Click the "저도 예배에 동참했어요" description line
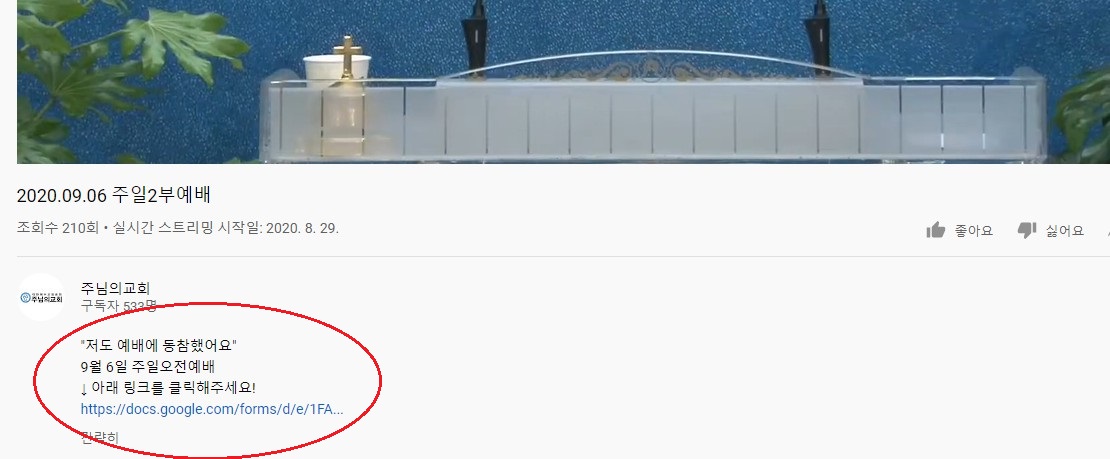 (159, 346)
